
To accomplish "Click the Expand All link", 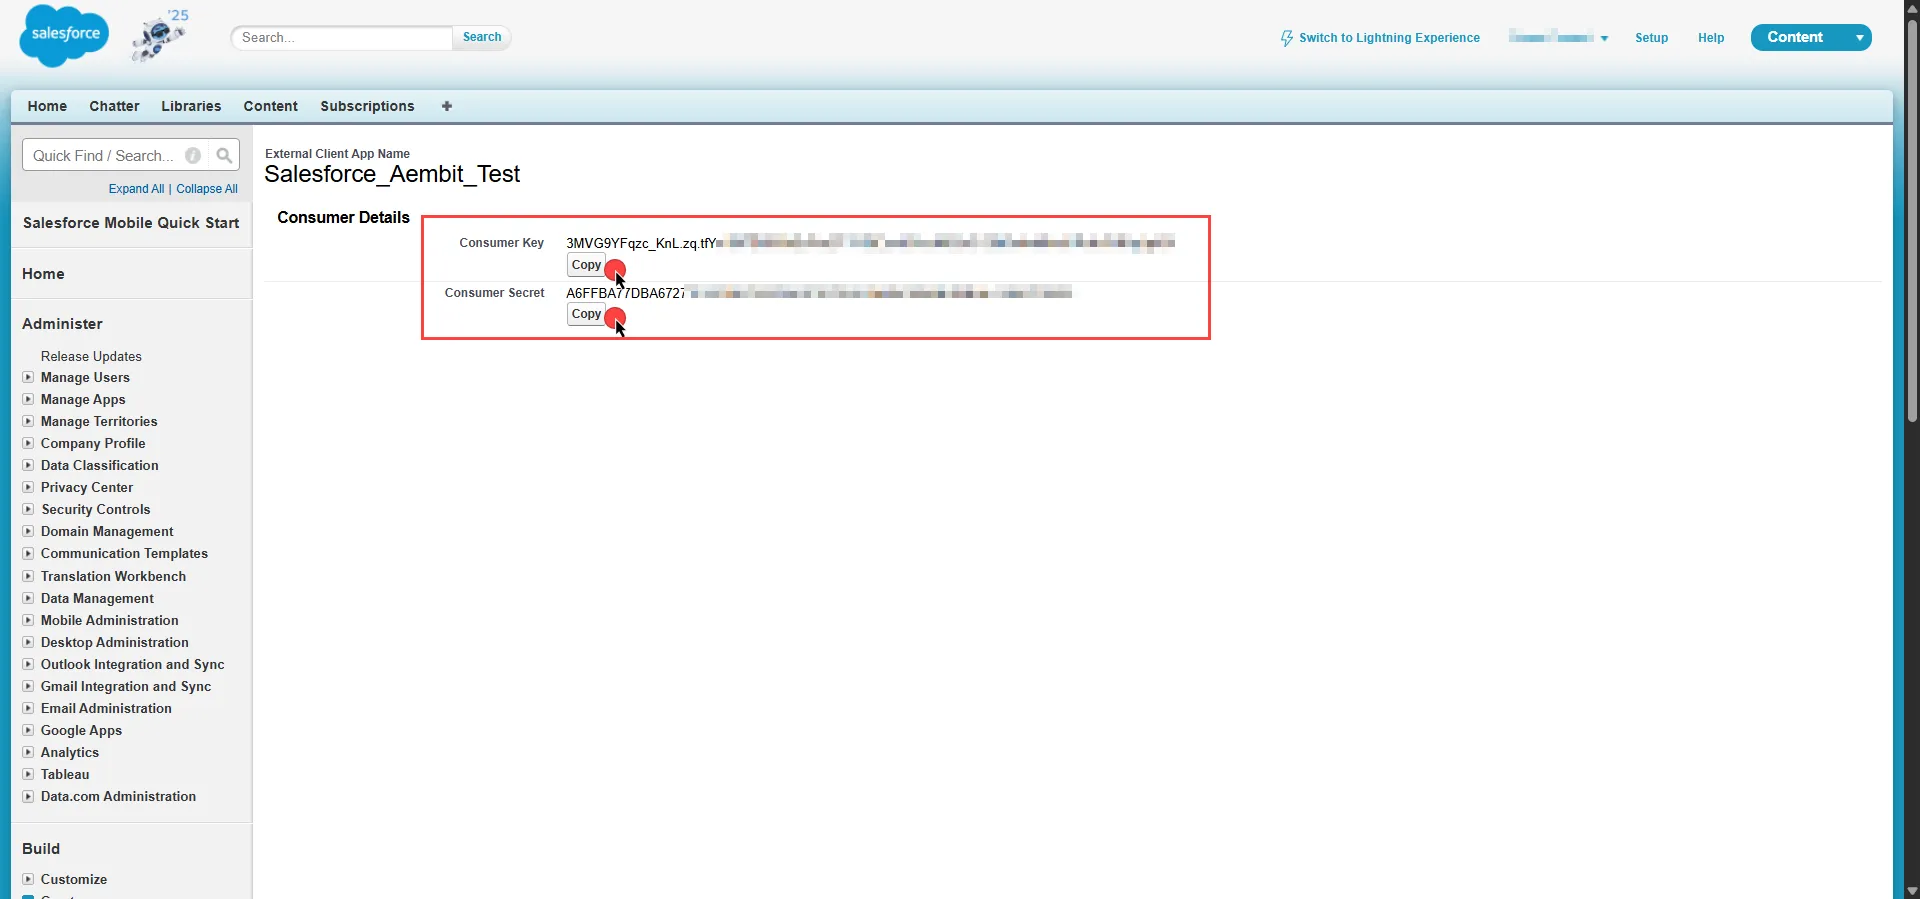I will pos(136,189).
